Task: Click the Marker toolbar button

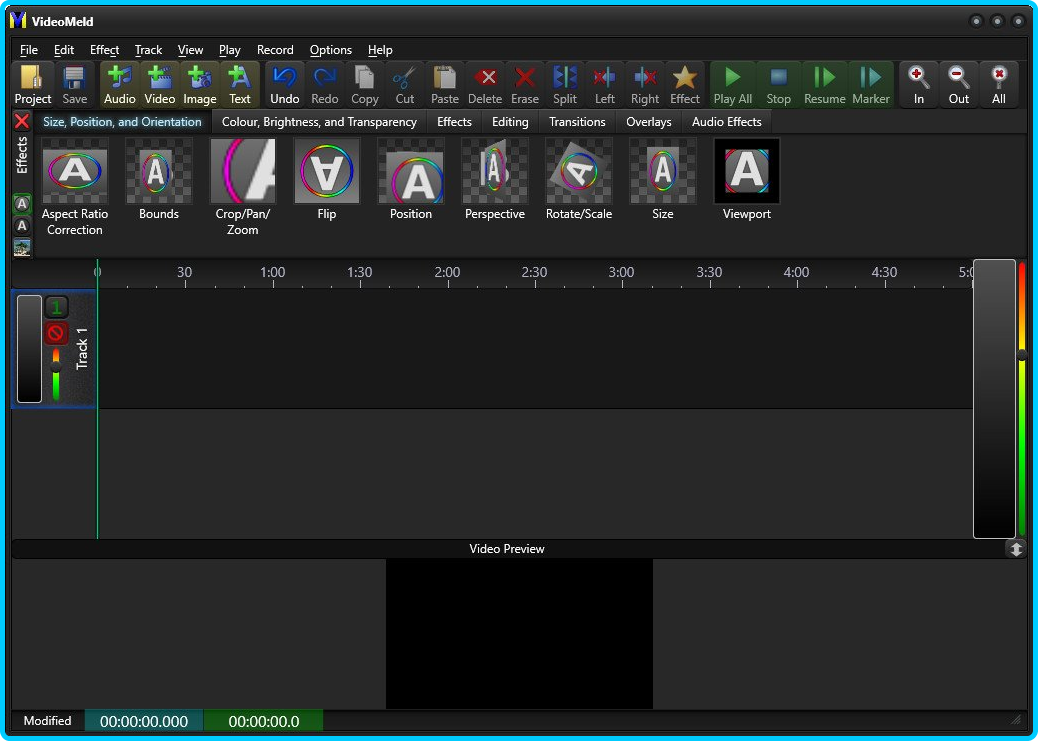Action: (x=871, y=85)
